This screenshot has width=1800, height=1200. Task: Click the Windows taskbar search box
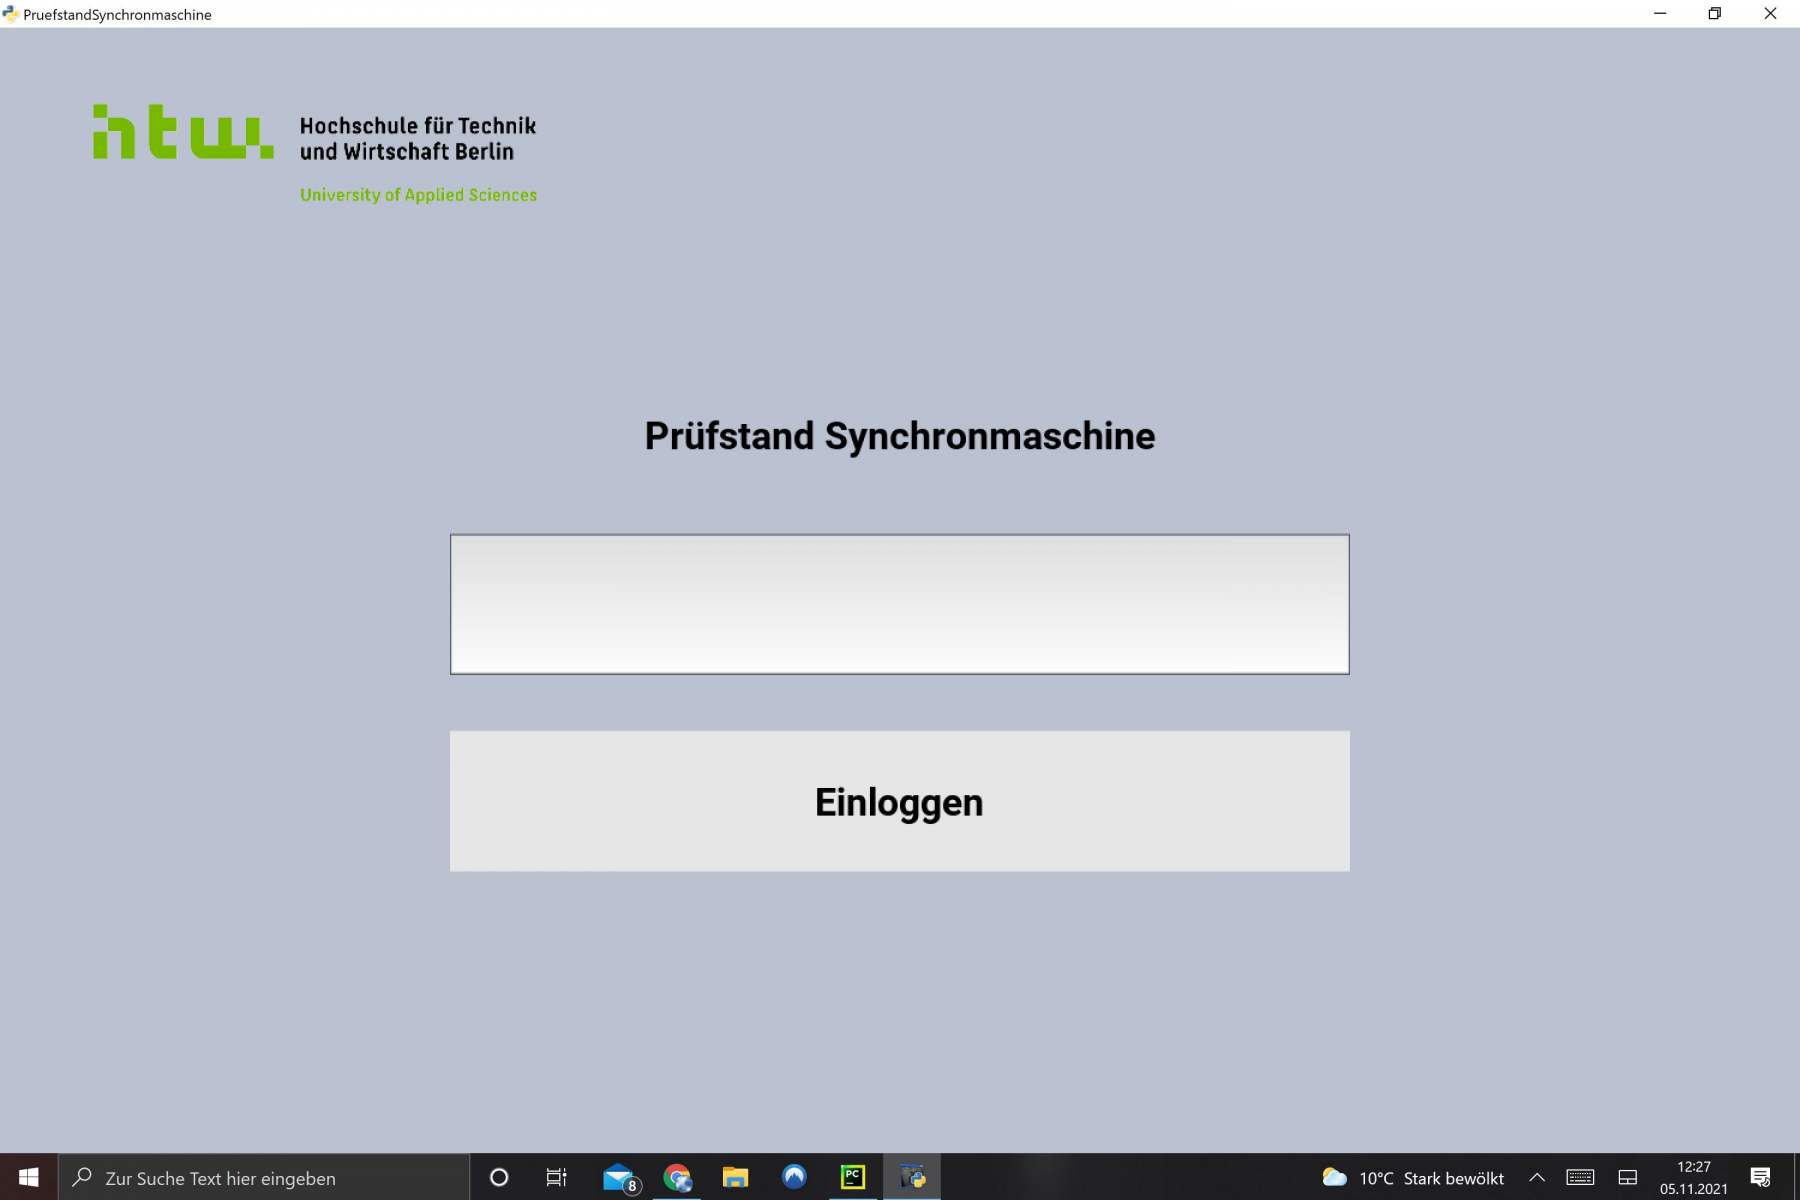tap(265, 1177)
